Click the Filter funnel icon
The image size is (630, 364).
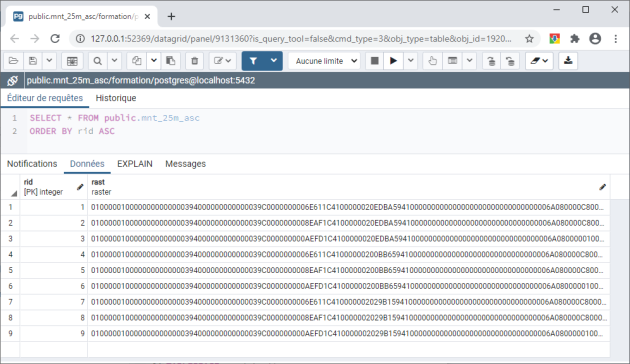(x=253, y=61)
